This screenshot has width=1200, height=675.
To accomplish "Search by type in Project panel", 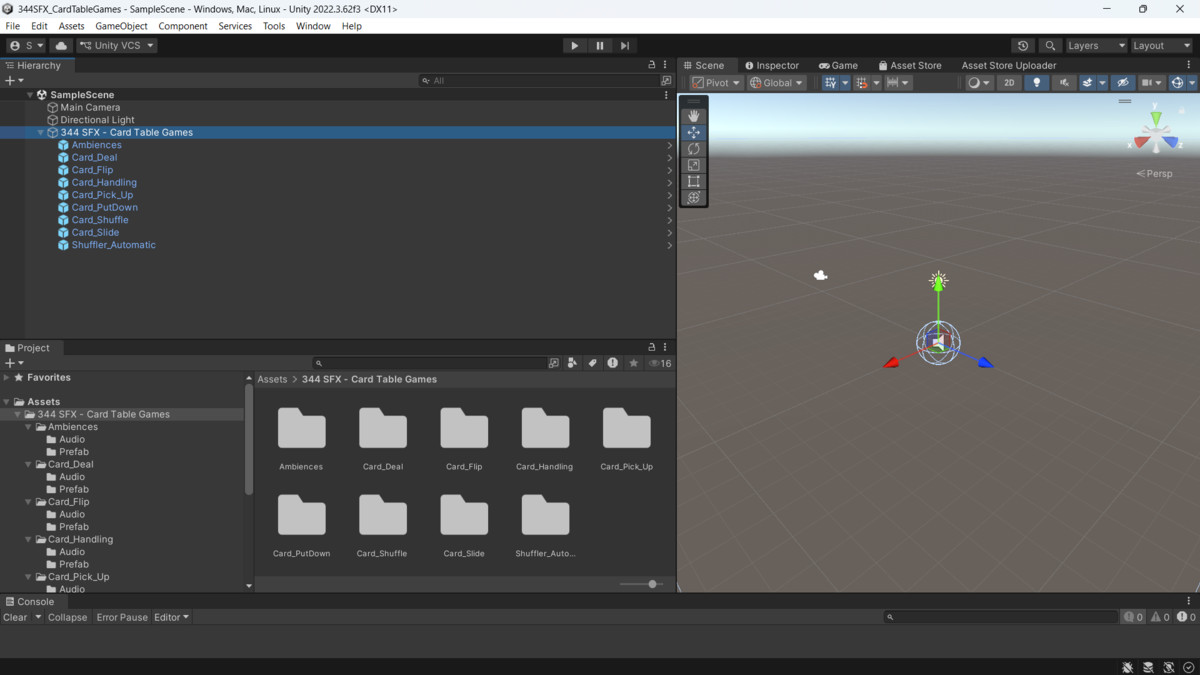I will (x=572, y=363).
